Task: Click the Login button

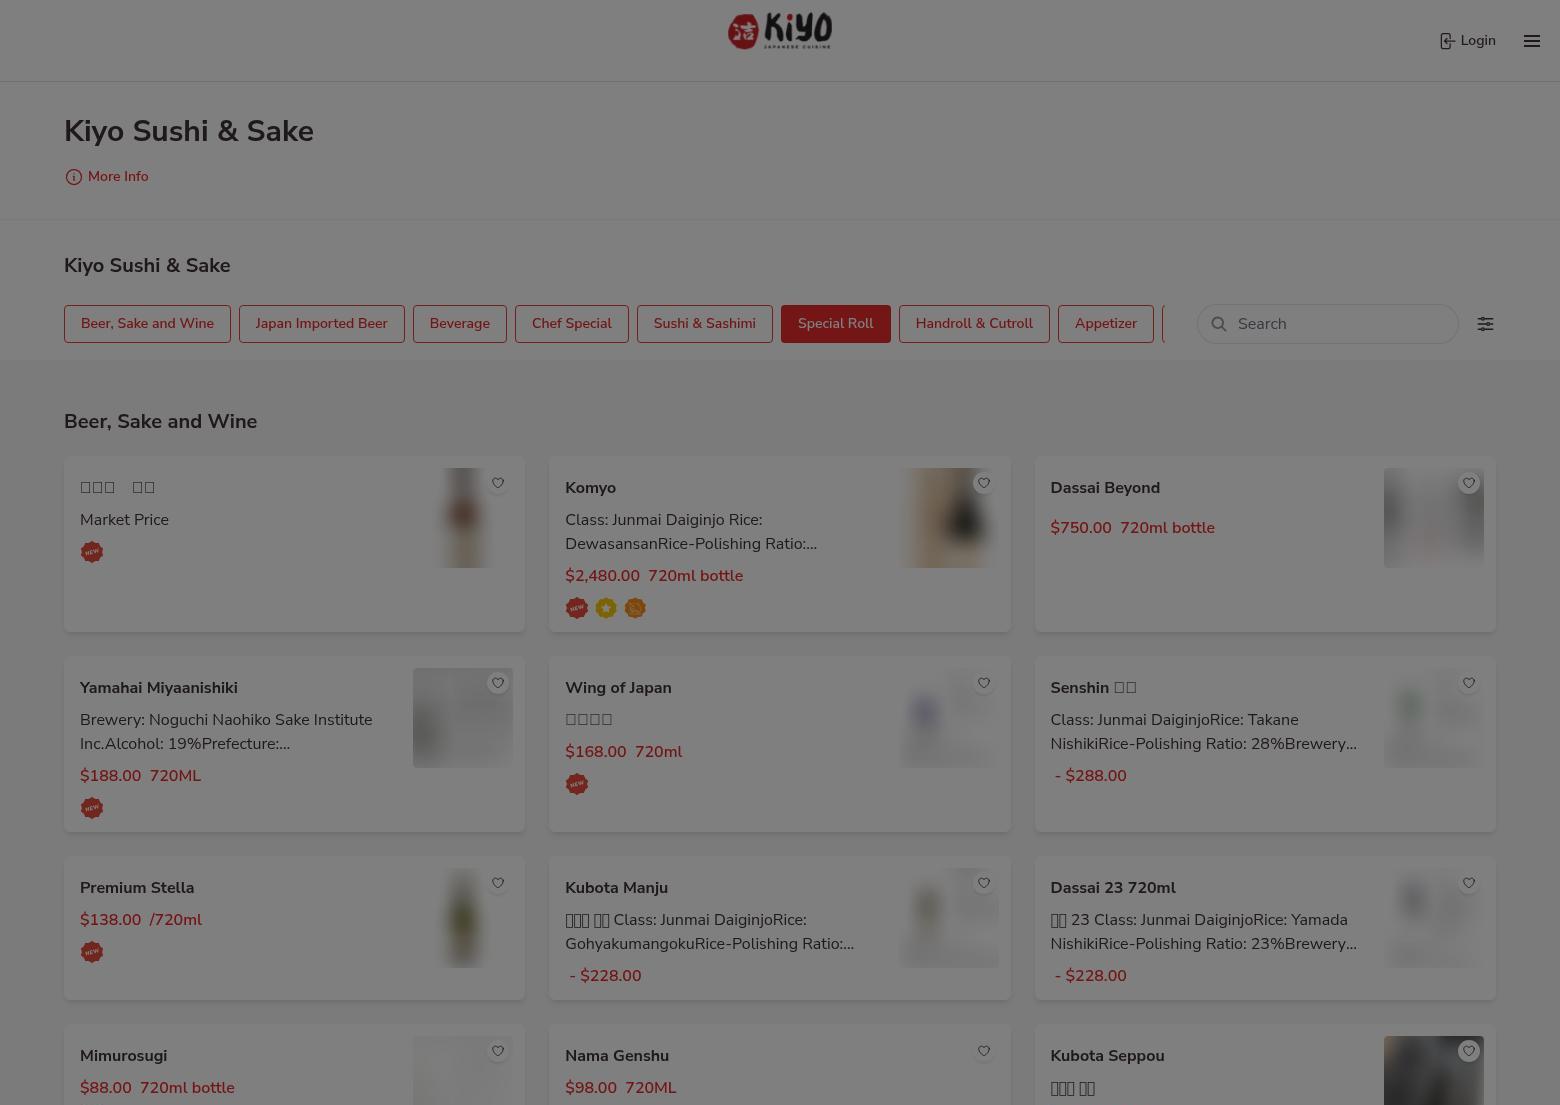Action: pos(1477,41)
